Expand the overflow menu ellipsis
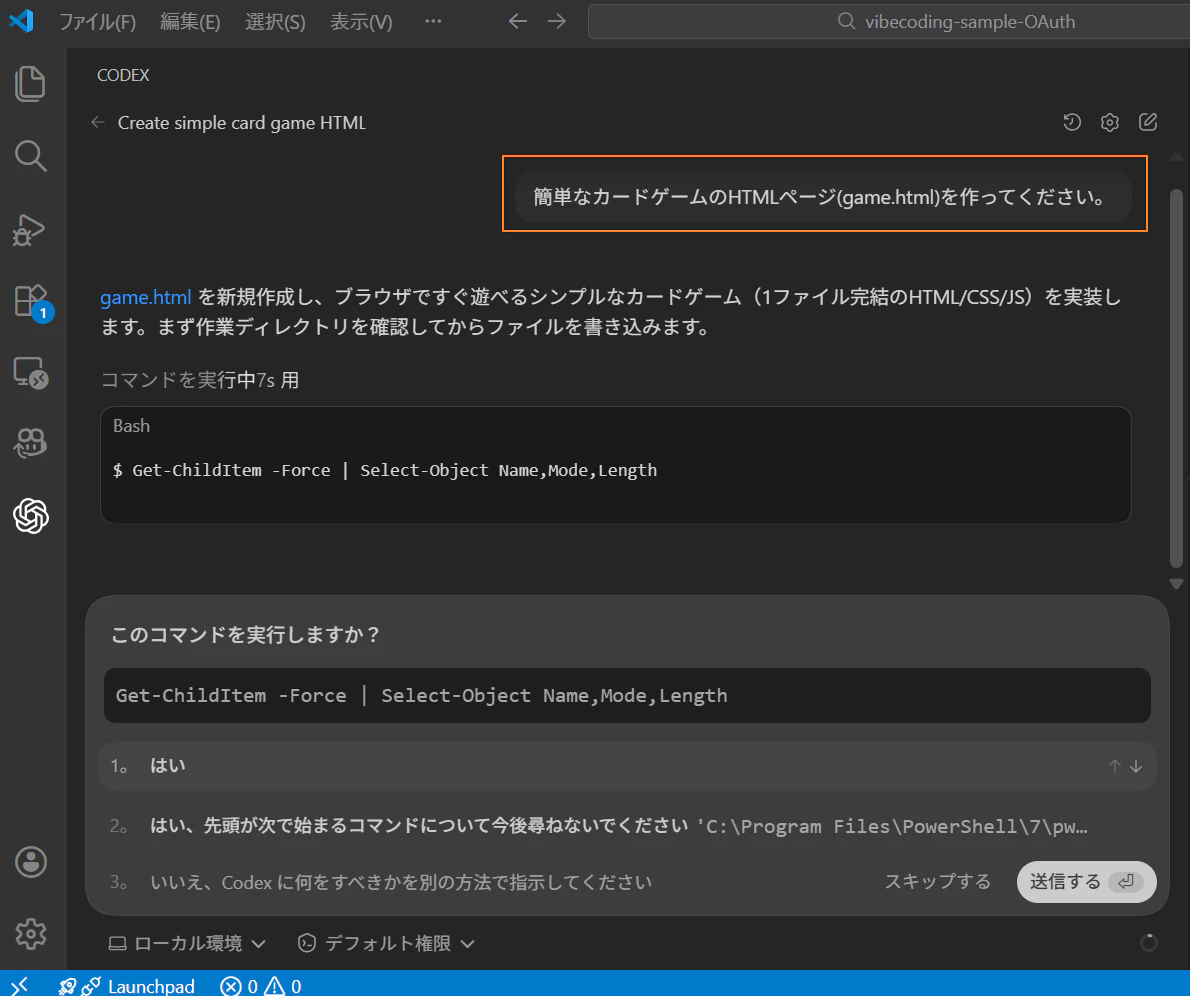 click(433, 21)
